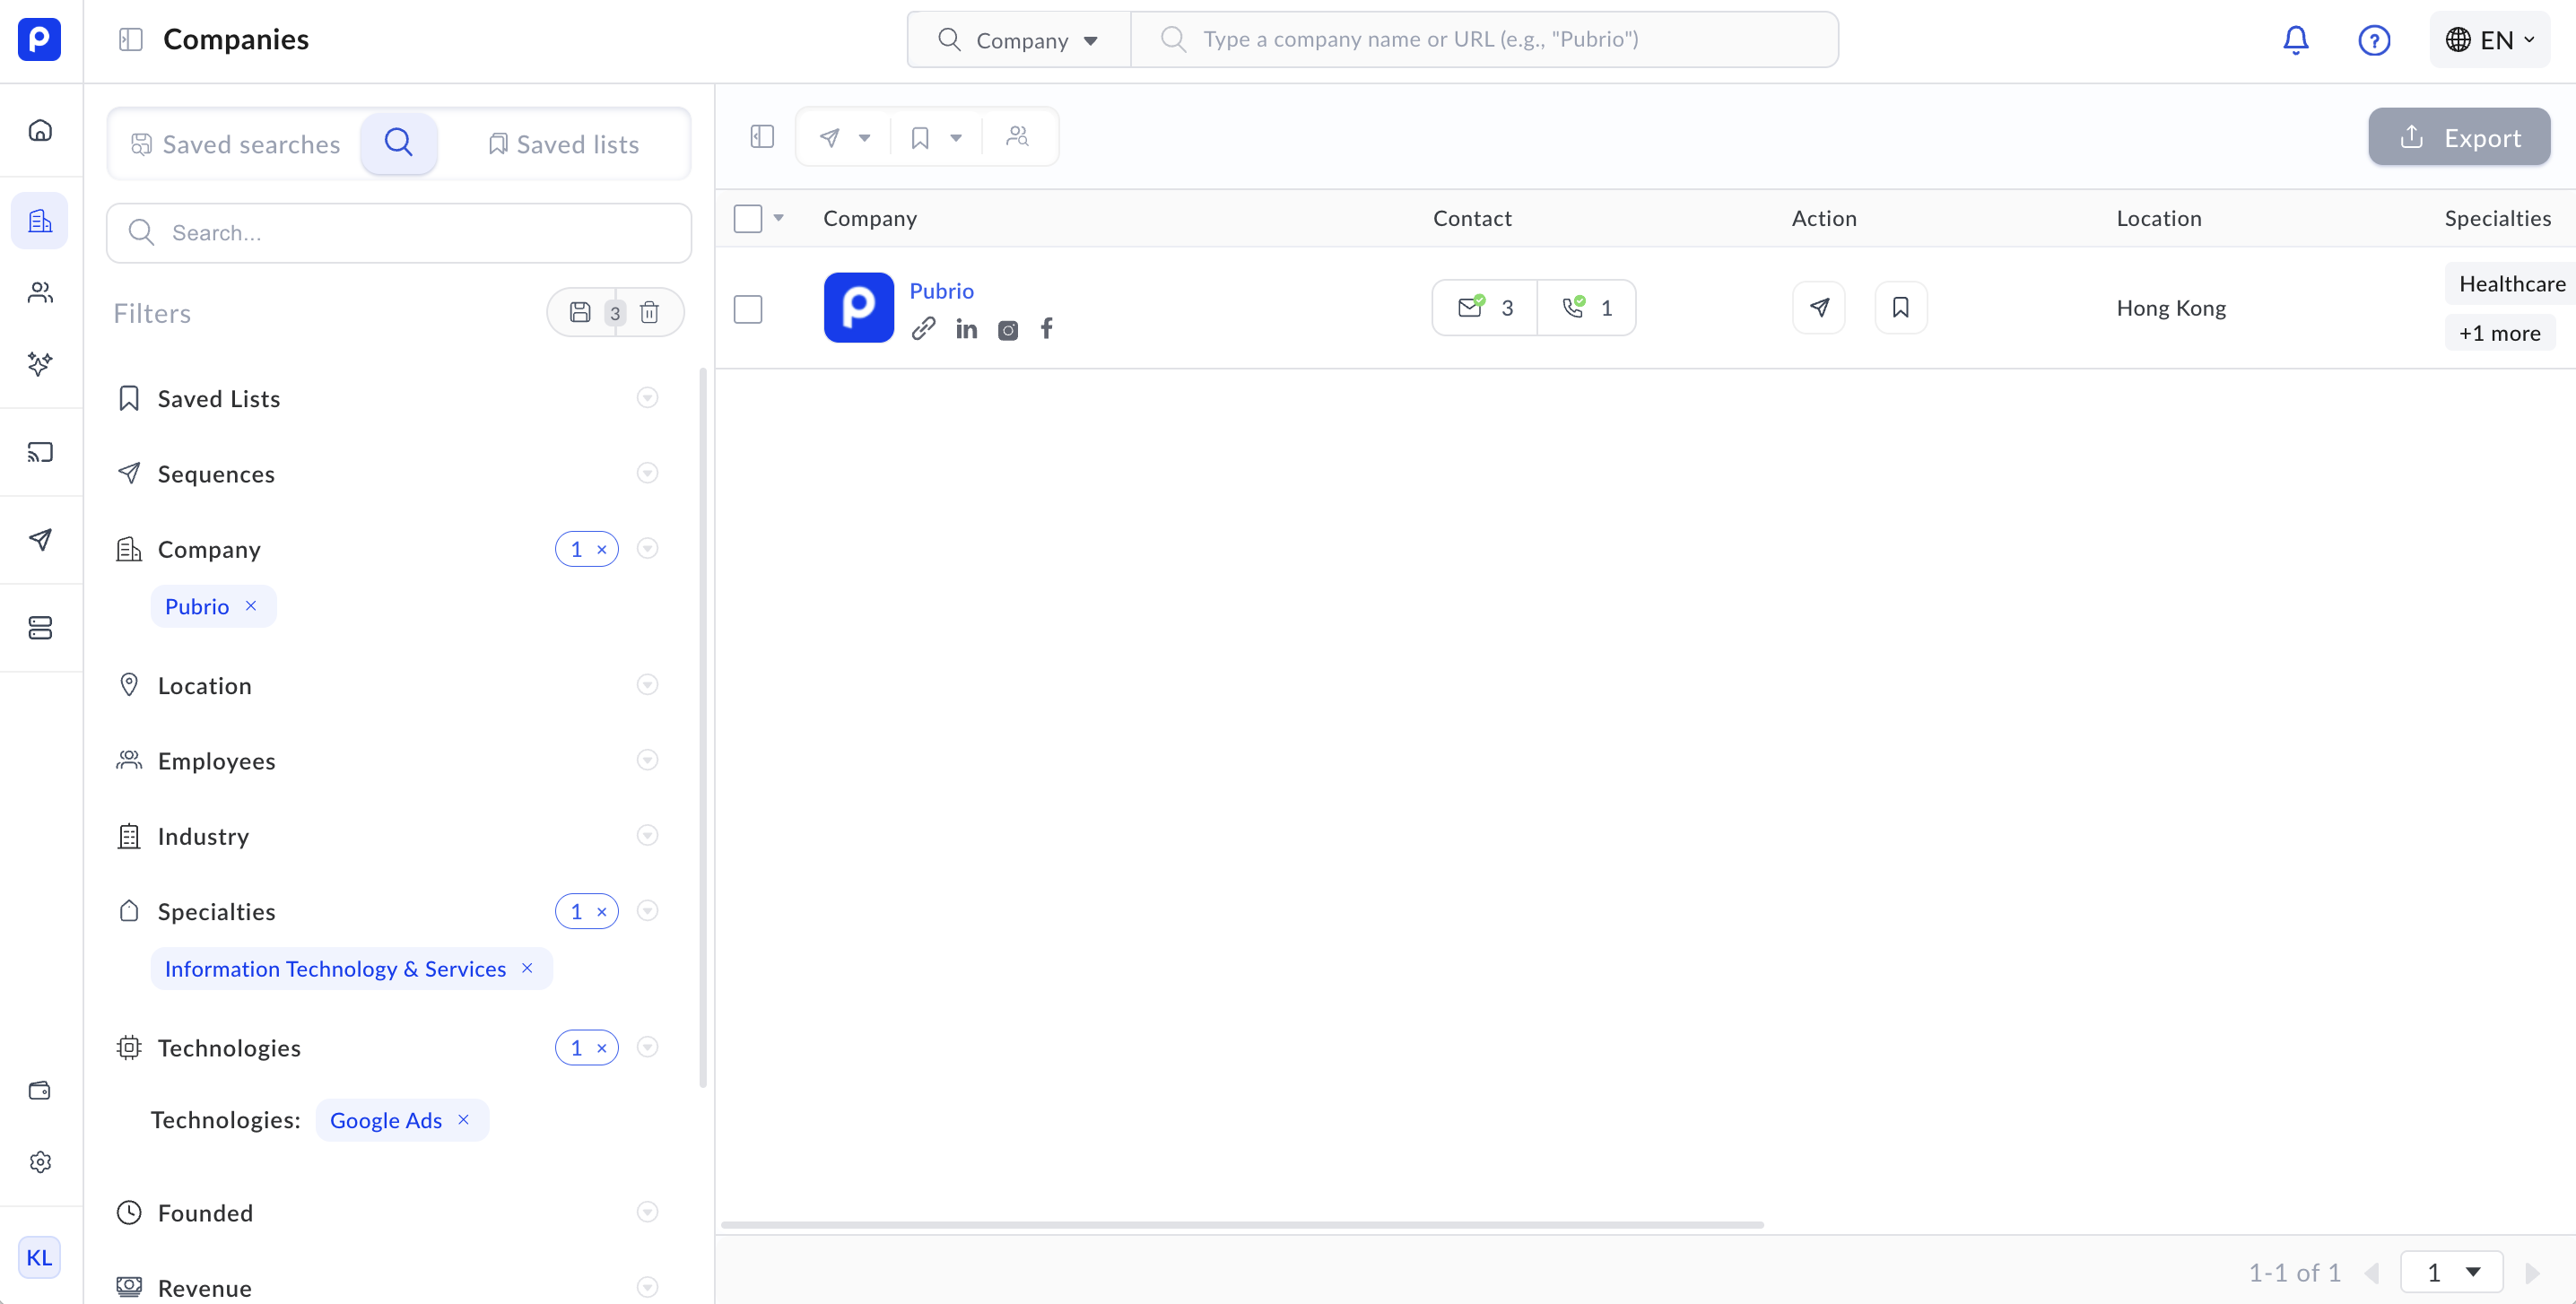Click the wallet icon in the sidebar
This screenshot has width=2576, height=1304.
tap(40, 1090)
